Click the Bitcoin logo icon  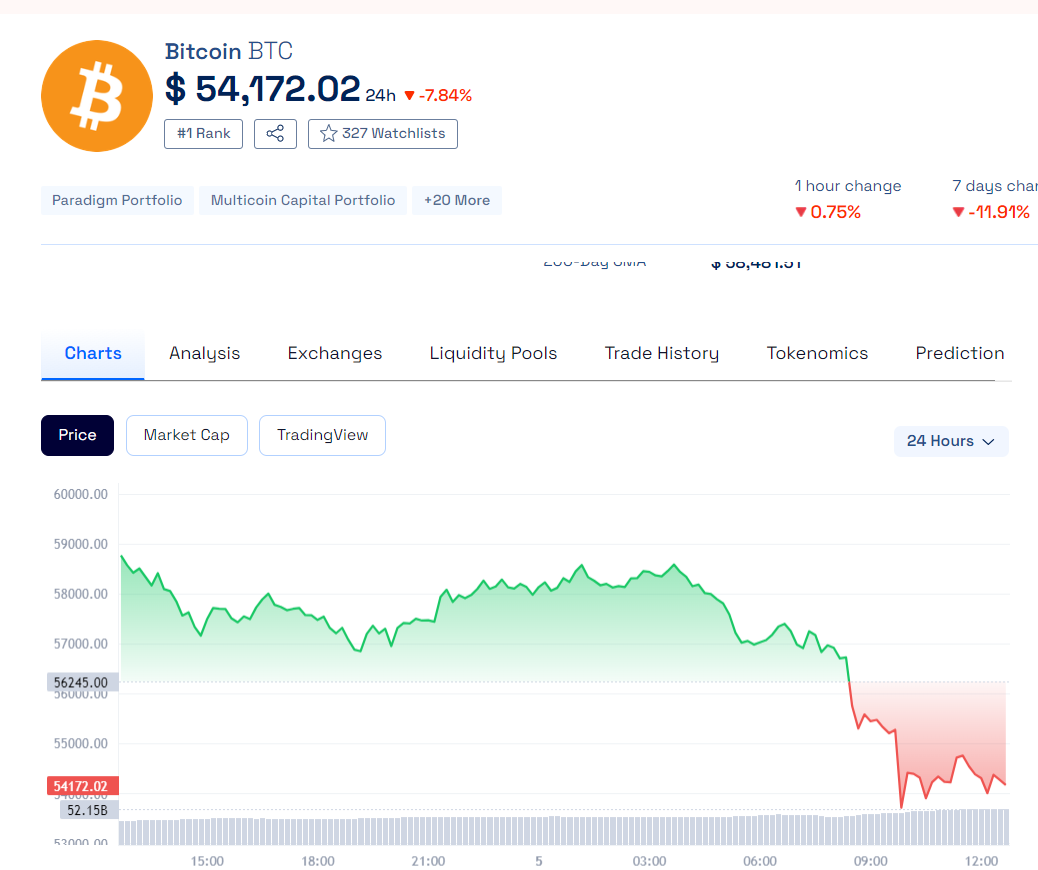pyautogui.click(x=96, y=95)
